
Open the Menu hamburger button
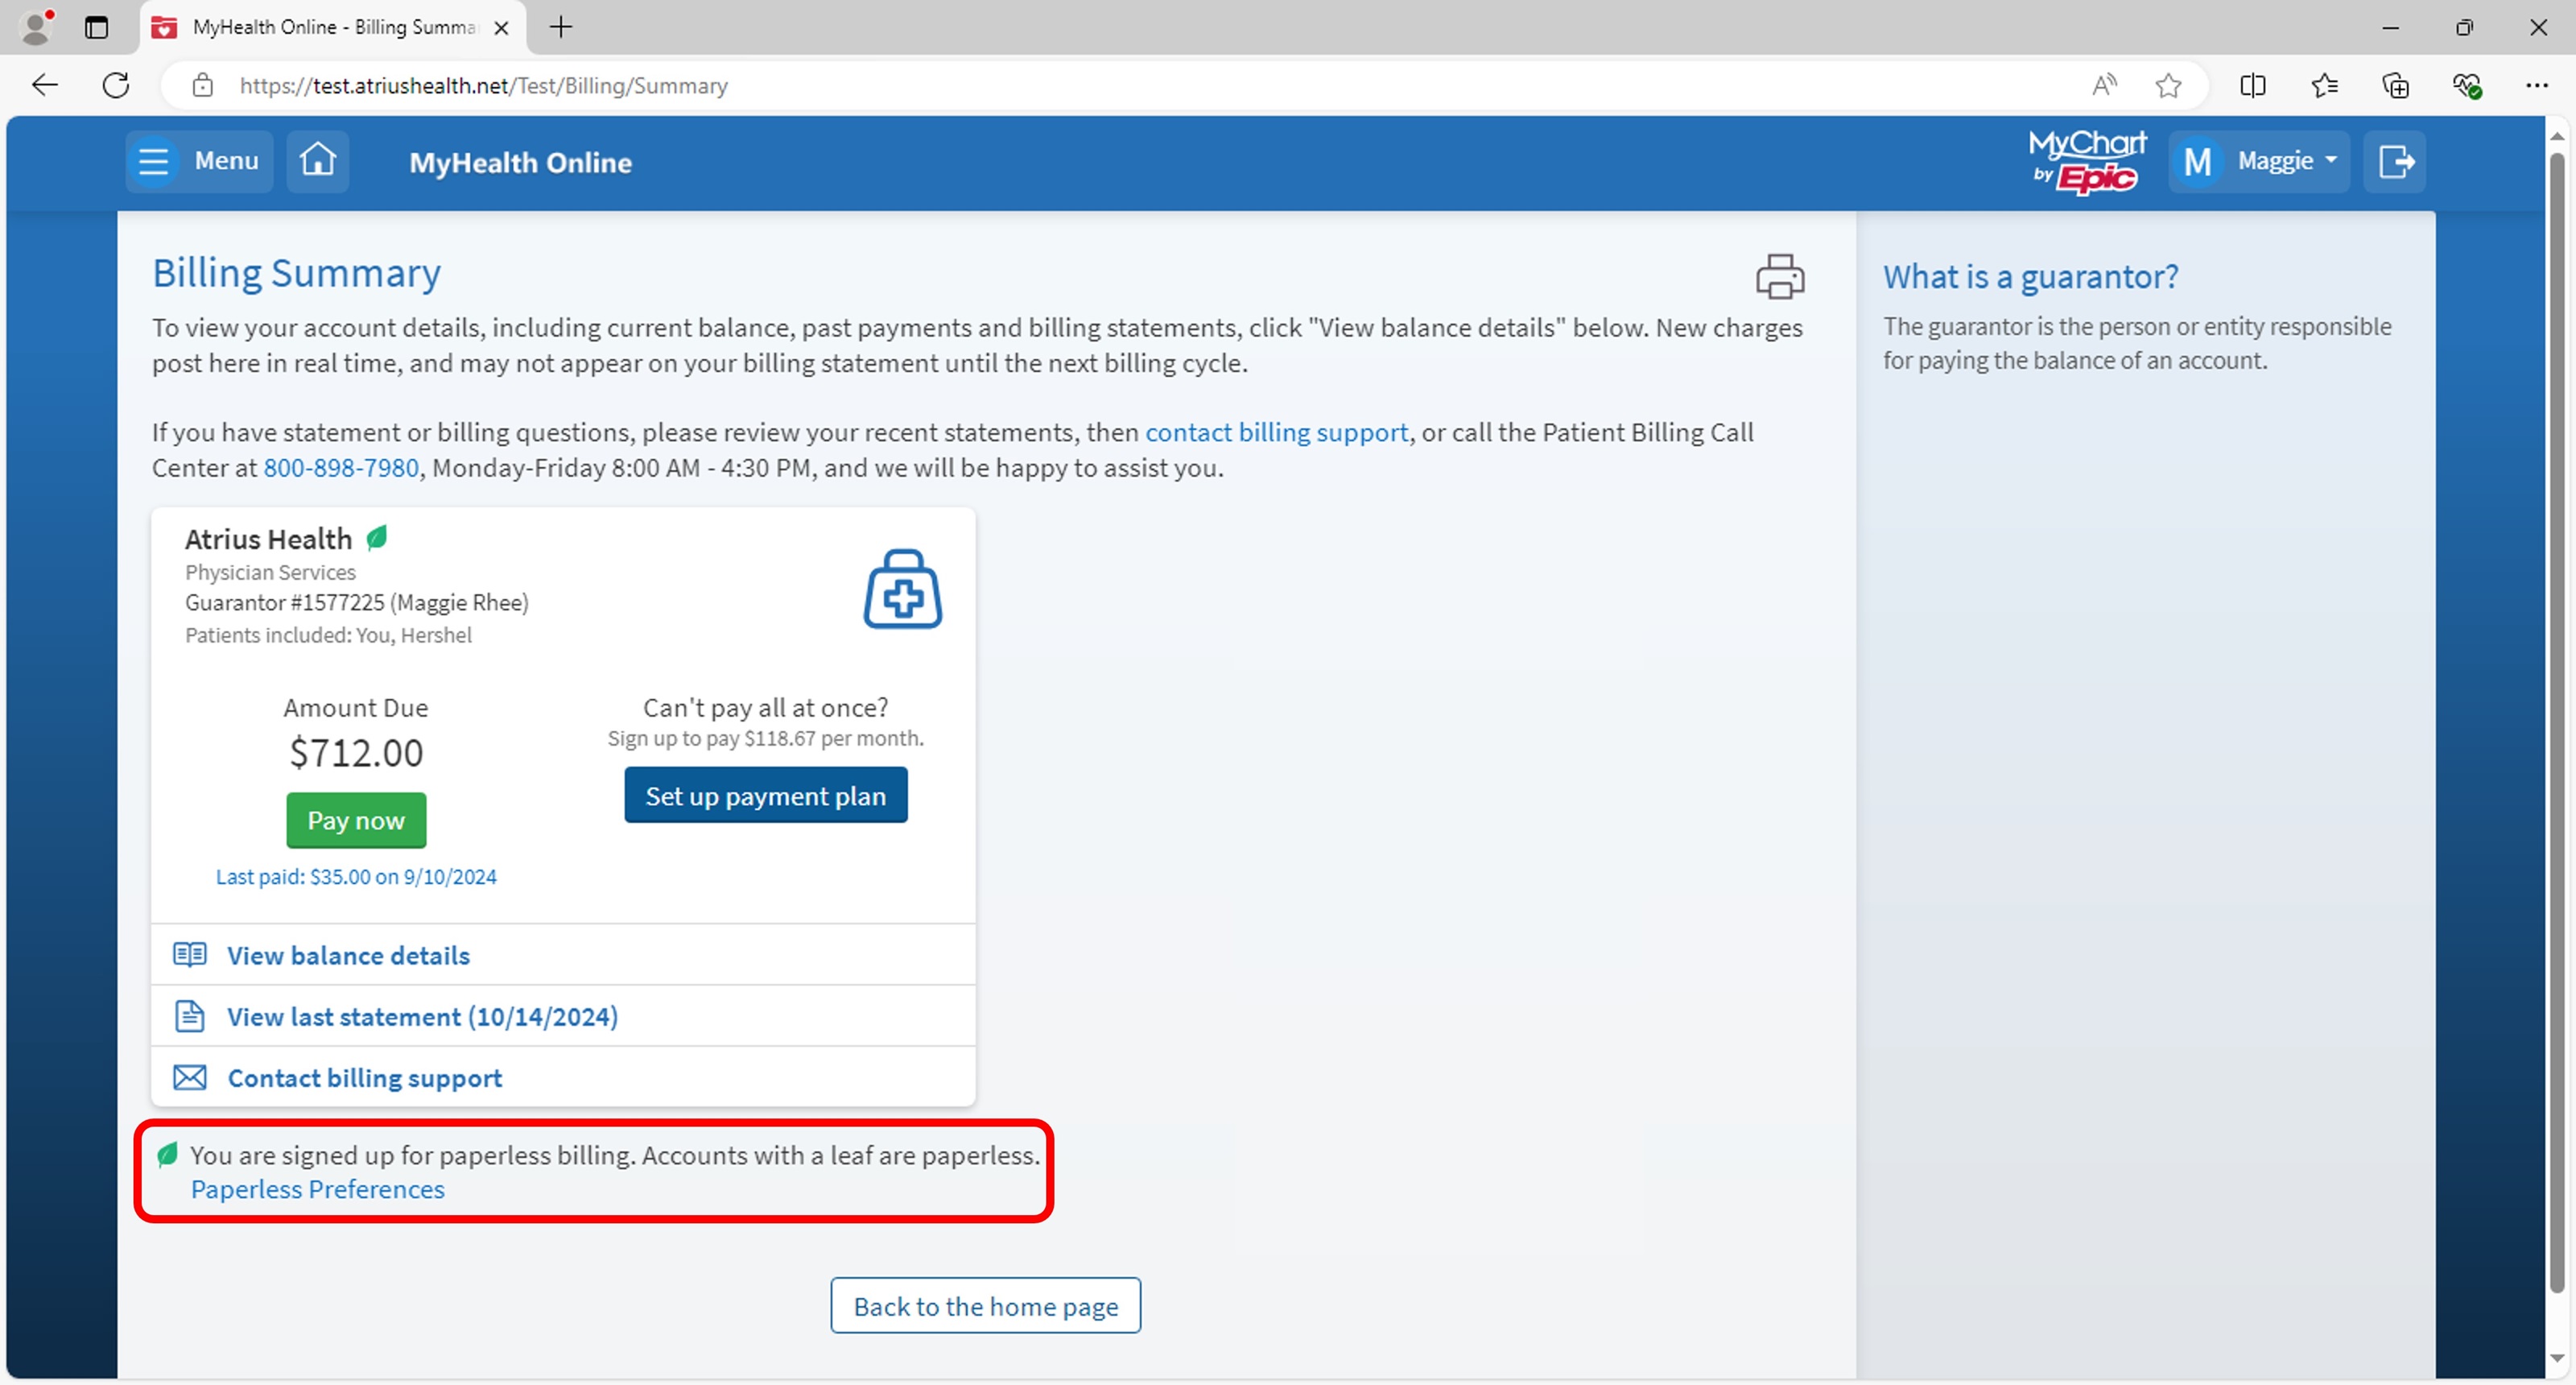198,161
